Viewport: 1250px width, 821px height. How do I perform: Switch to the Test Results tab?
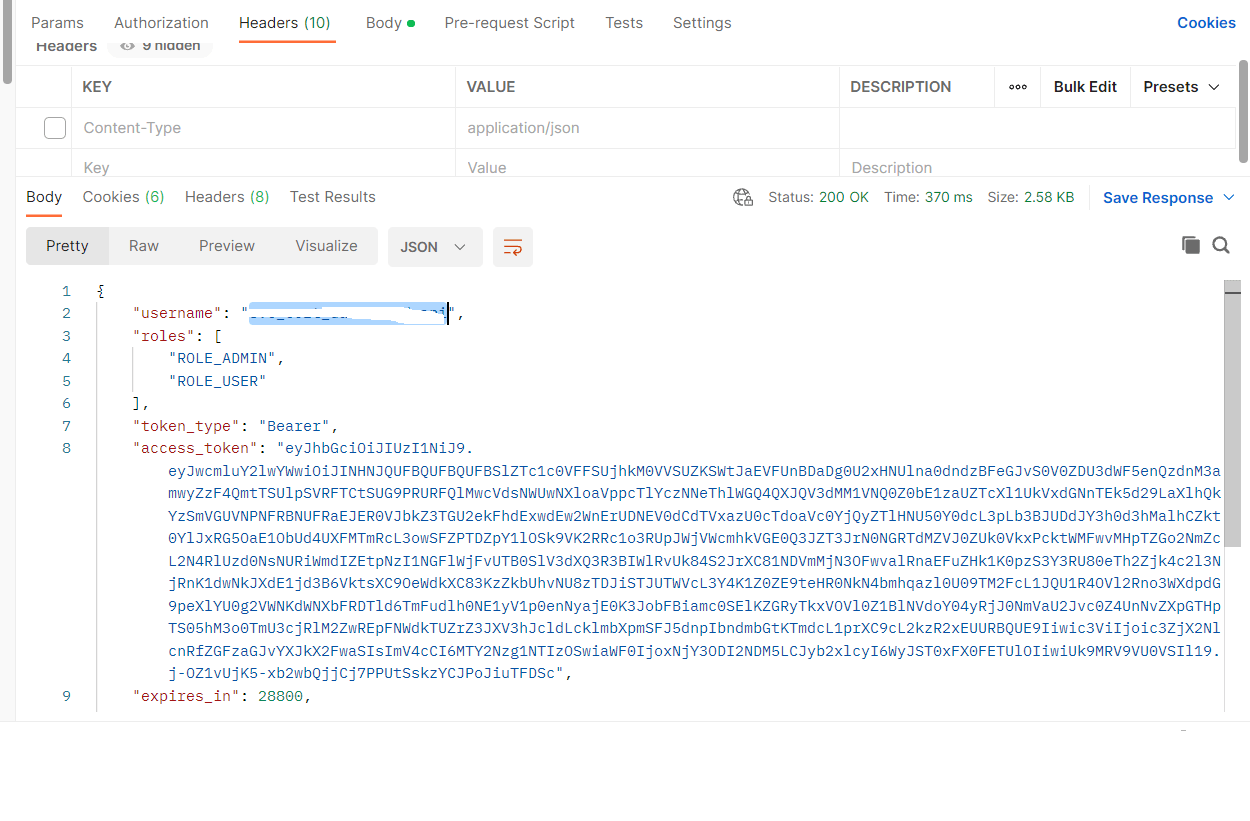click(x=332, y=197)
